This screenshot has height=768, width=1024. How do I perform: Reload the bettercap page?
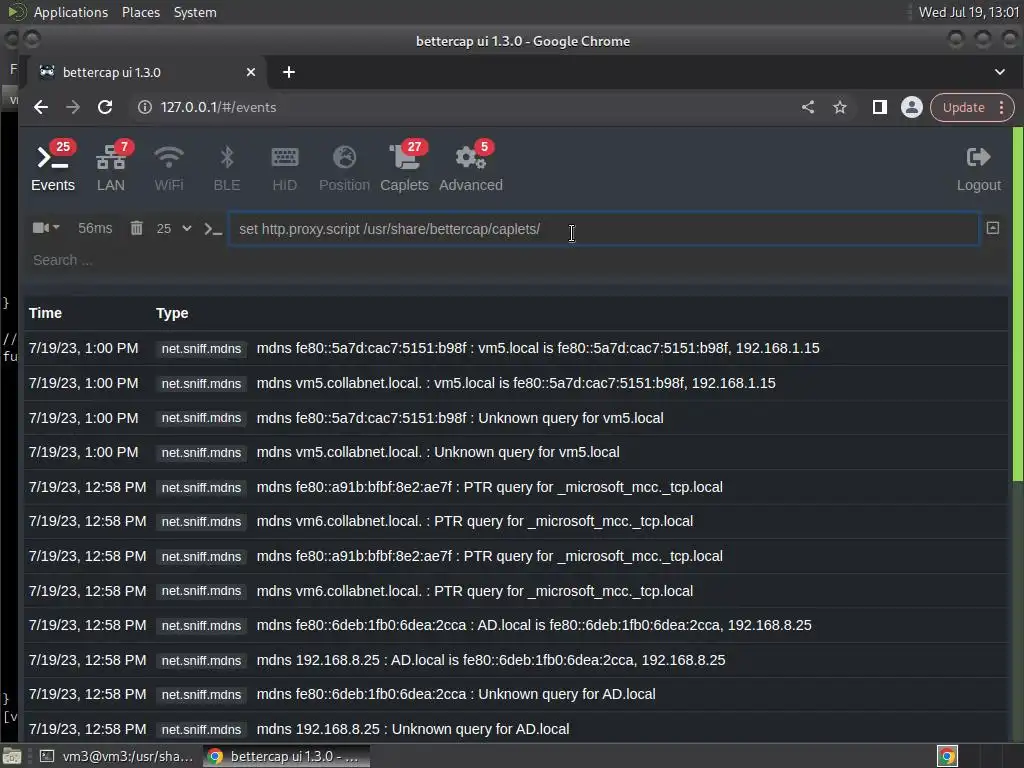(104, 107)
